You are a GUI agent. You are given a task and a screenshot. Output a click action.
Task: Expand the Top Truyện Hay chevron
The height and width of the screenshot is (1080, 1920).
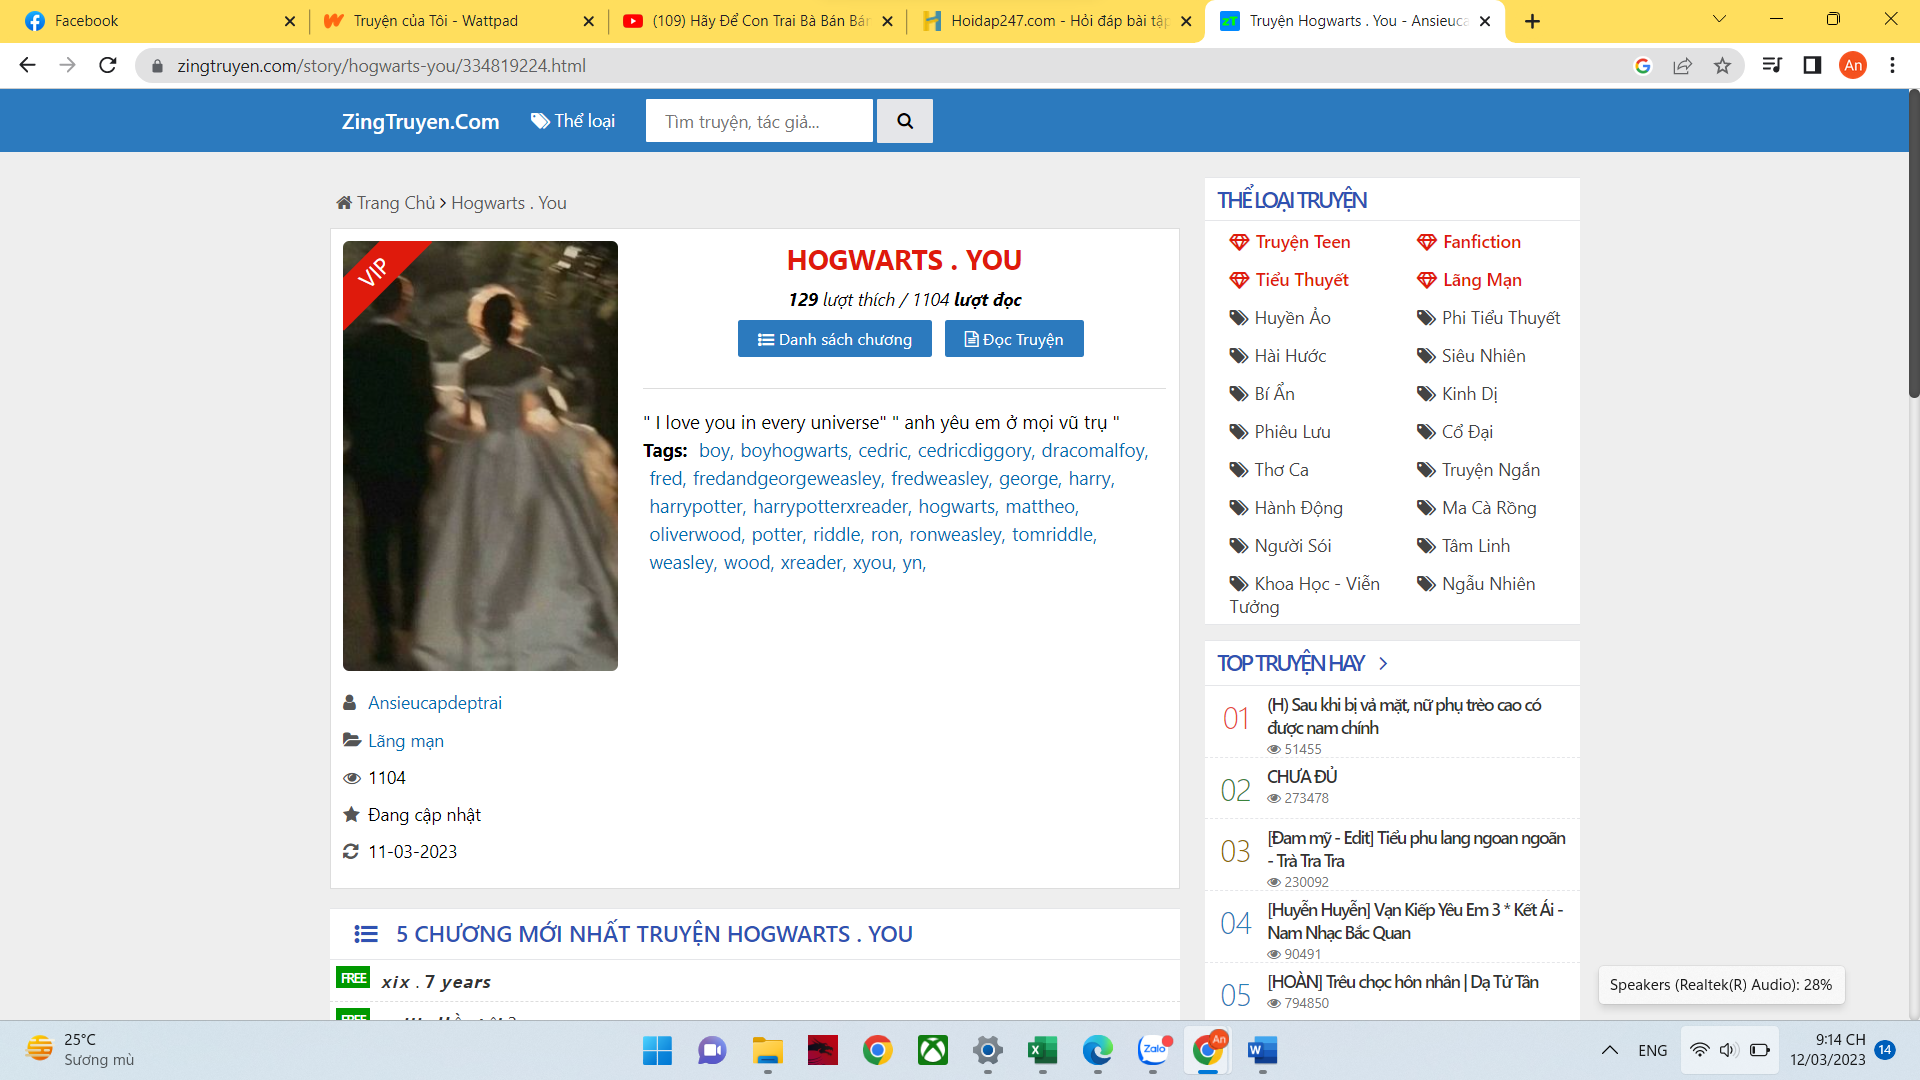[x=1383, y=664]
